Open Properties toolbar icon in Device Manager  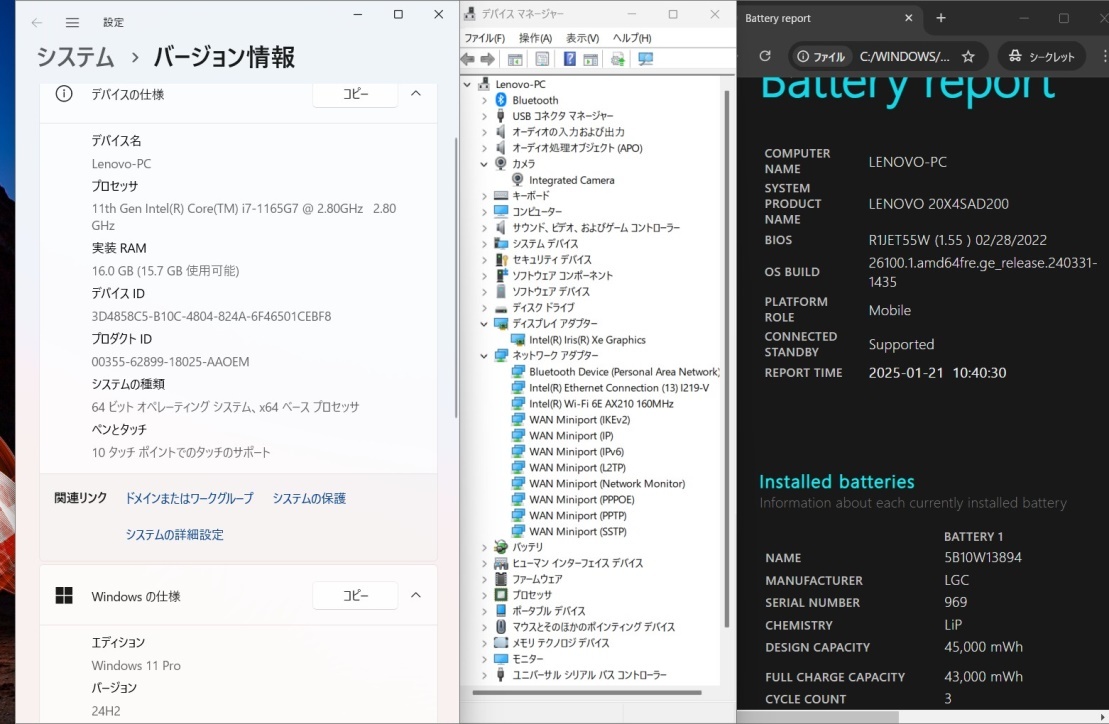click(x=542, y=59)
